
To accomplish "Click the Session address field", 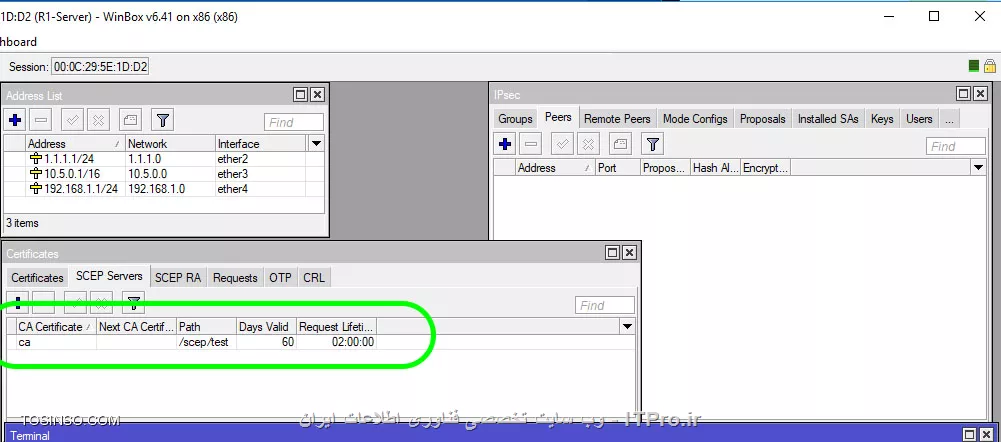I will 100,66.
